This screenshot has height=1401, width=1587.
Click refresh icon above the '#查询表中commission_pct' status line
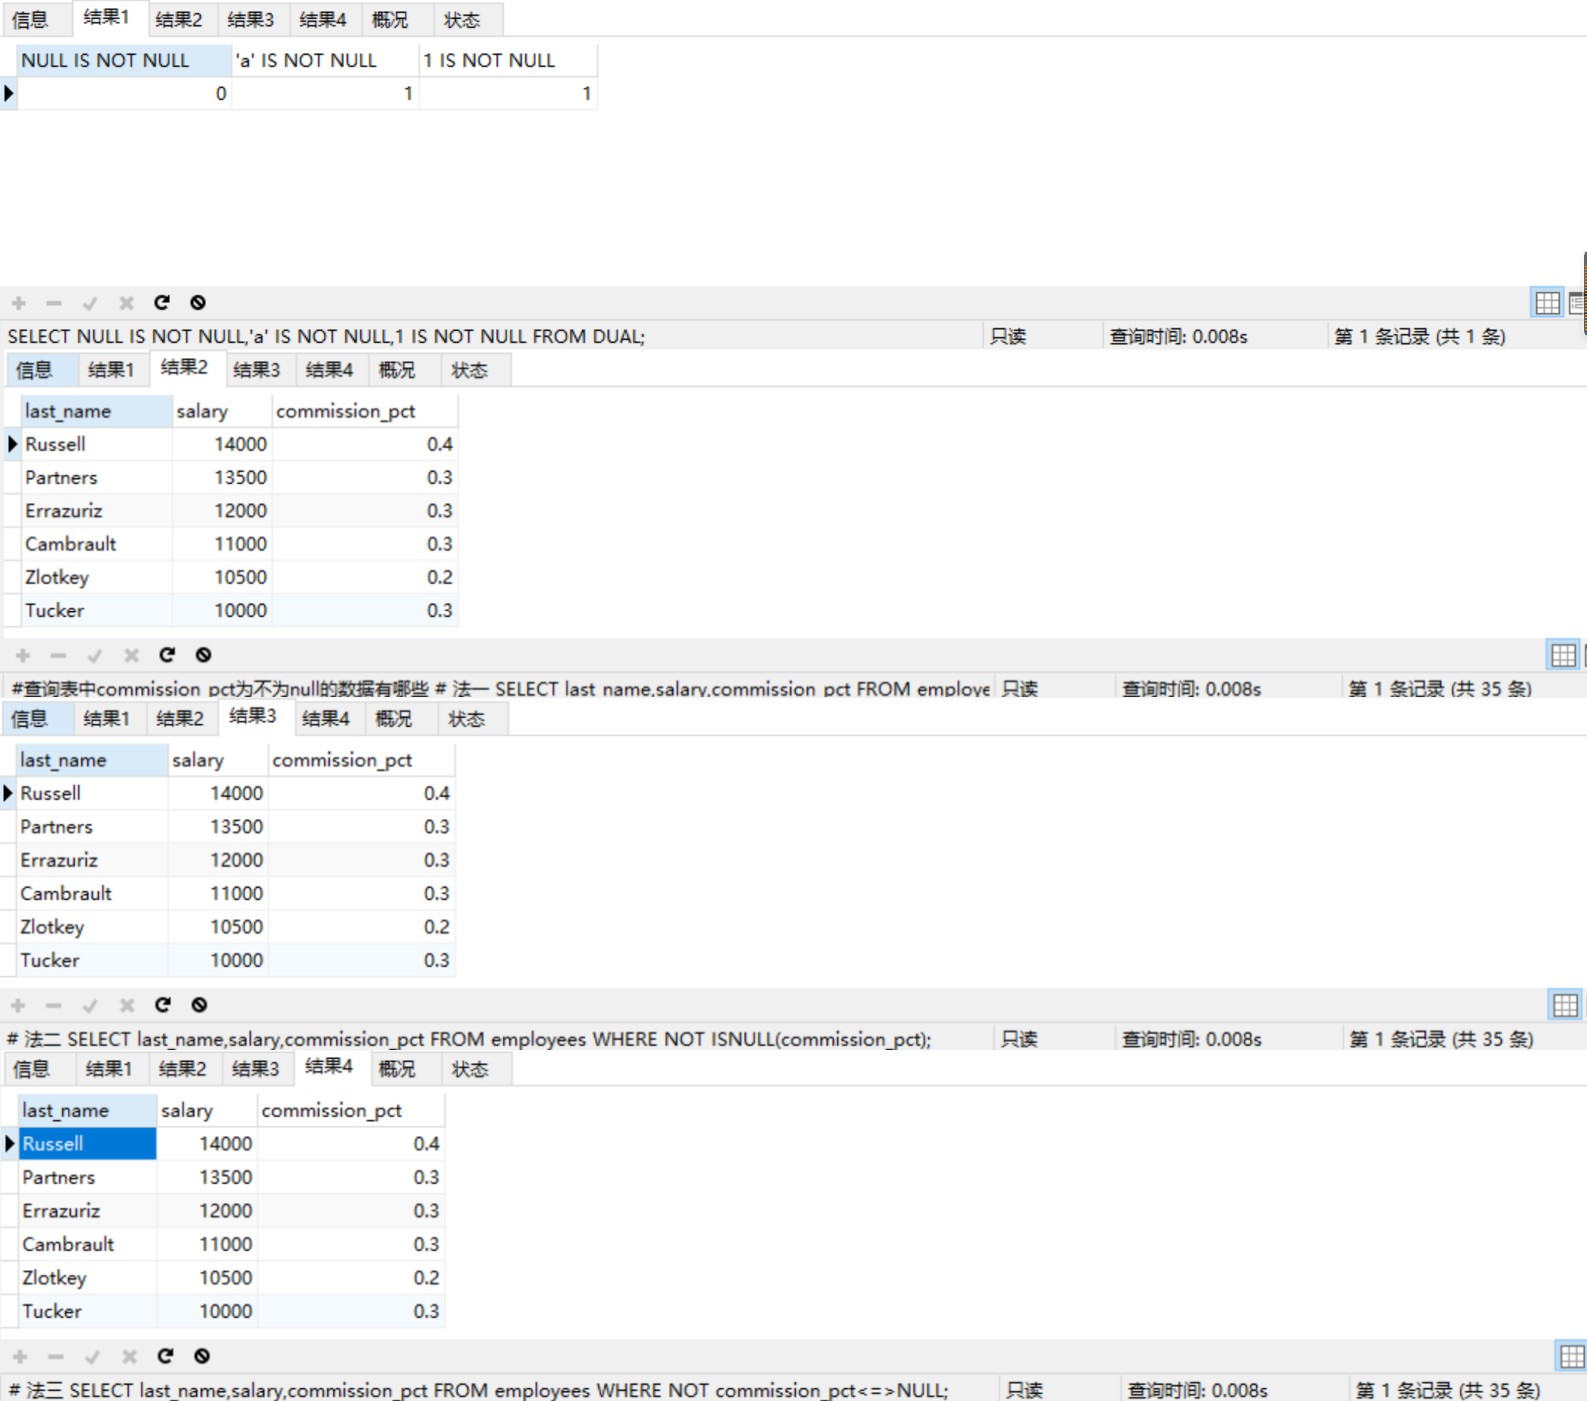pos(167,655)
